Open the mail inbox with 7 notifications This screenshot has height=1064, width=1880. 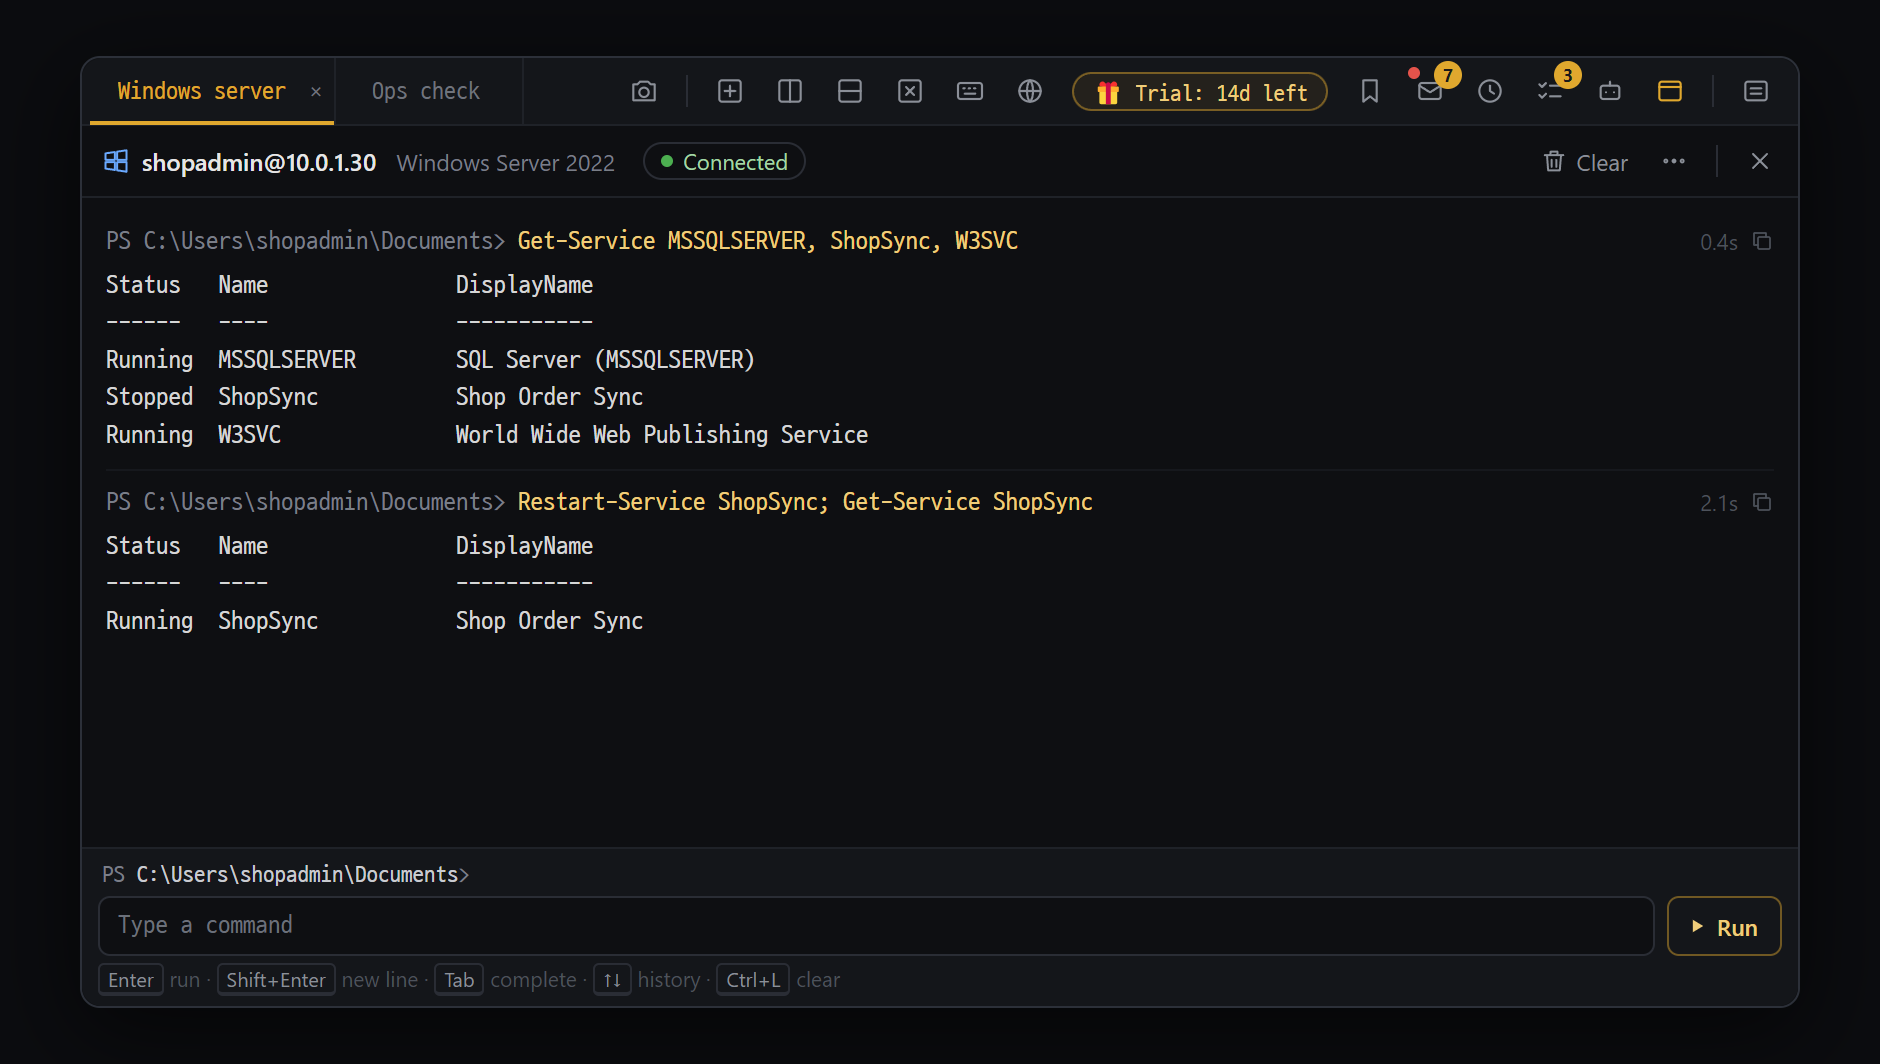(1430, 91)
